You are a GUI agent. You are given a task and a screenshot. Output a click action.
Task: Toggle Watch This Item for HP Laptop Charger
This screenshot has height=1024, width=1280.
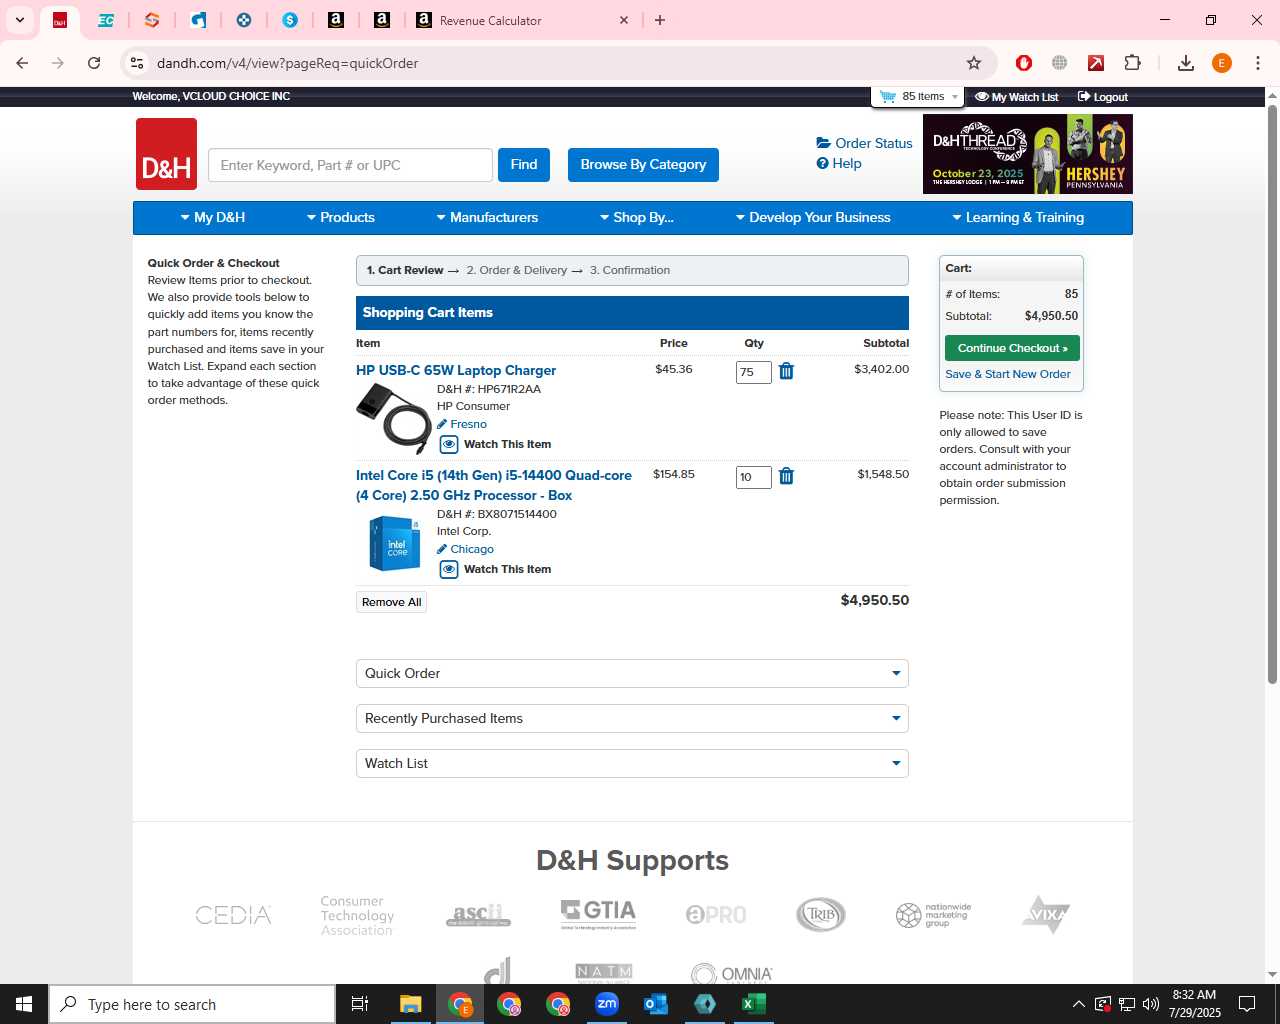(496, 444)
